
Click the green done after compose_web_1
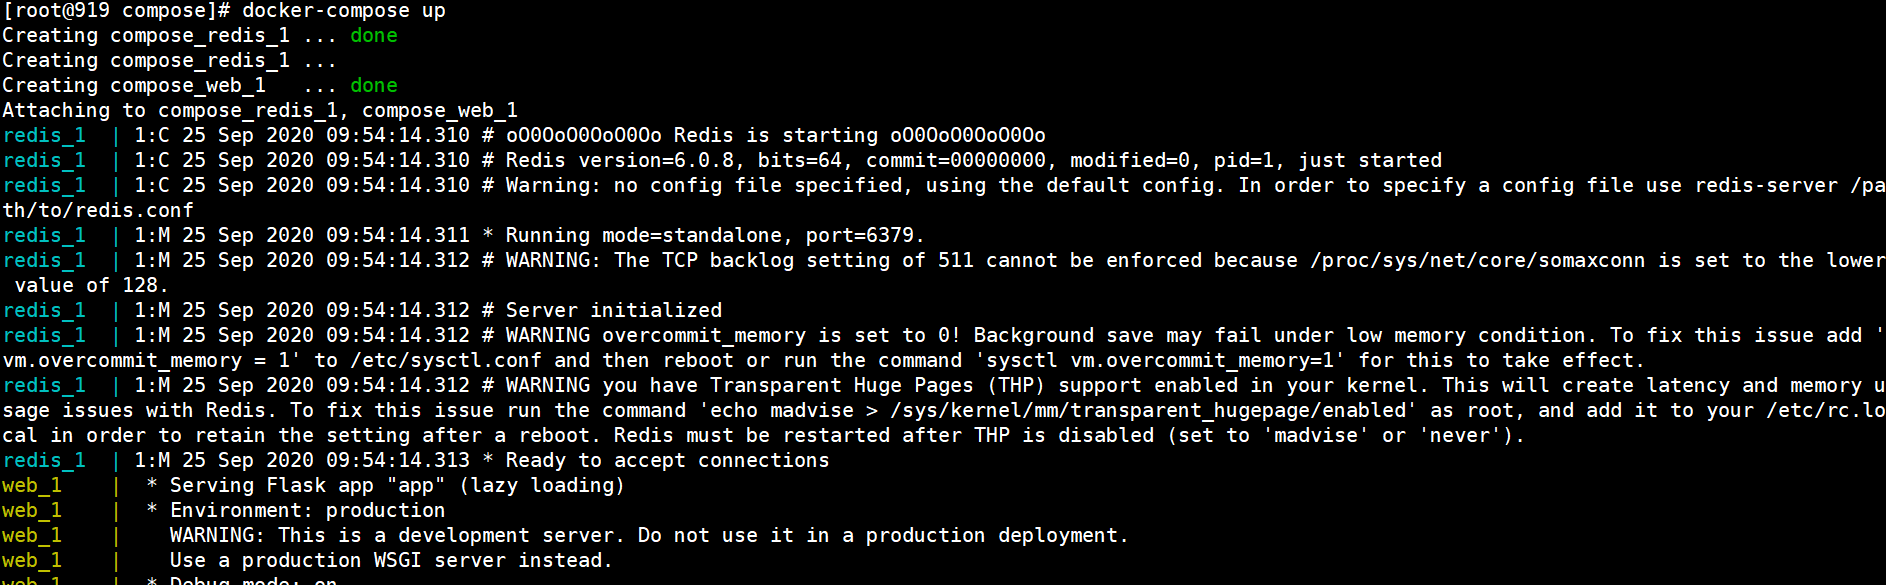click(x=374, y=86)
